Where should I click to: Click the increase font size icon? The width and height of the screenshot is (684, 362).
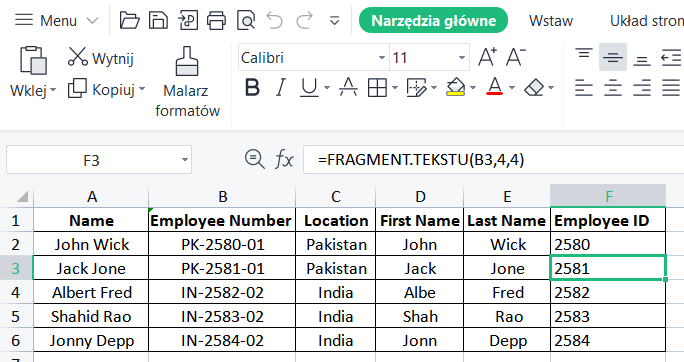pyautogui.click(x=487, y=57)
